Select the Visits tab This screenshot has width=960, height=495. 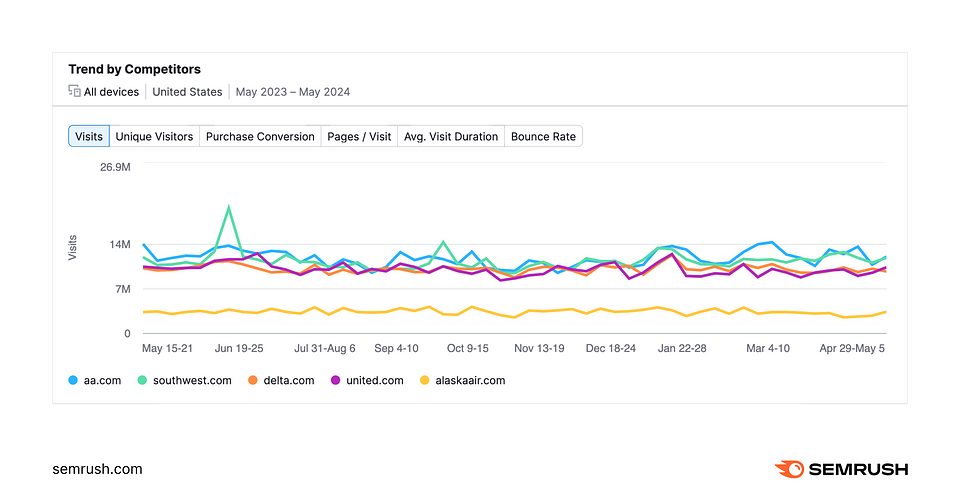tap(89, 136)
